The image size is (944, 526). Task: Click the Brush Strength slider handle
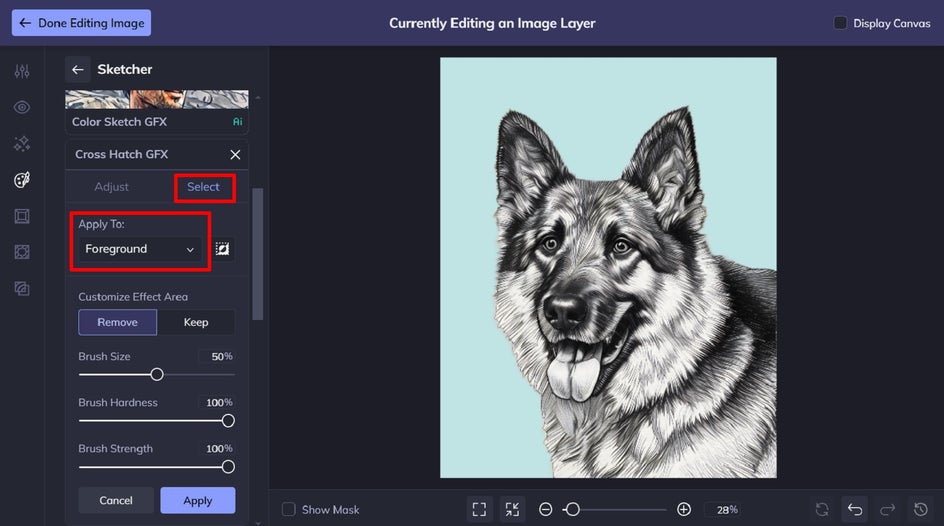point(228,467)
